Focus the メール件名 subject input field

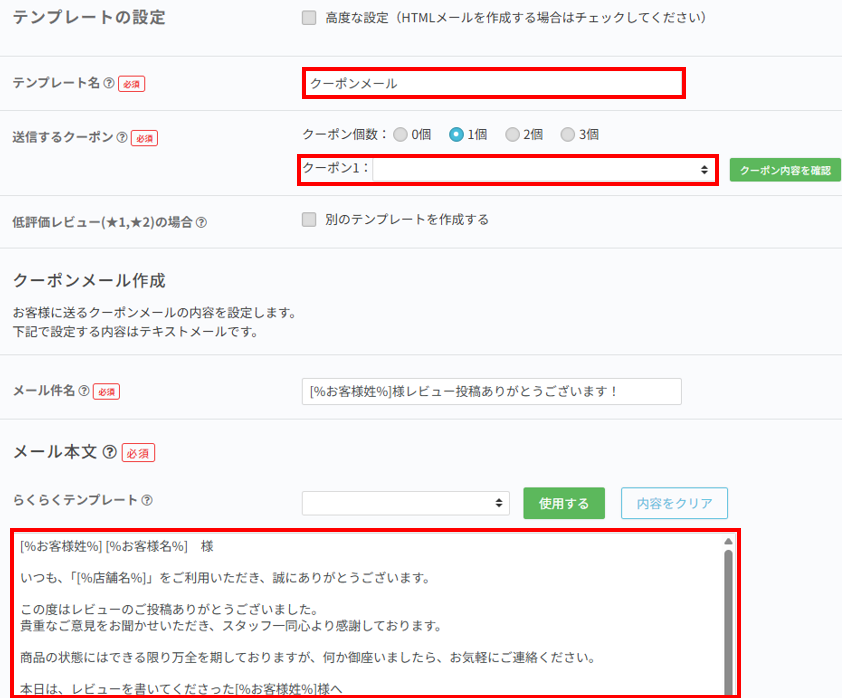point(490,391)
